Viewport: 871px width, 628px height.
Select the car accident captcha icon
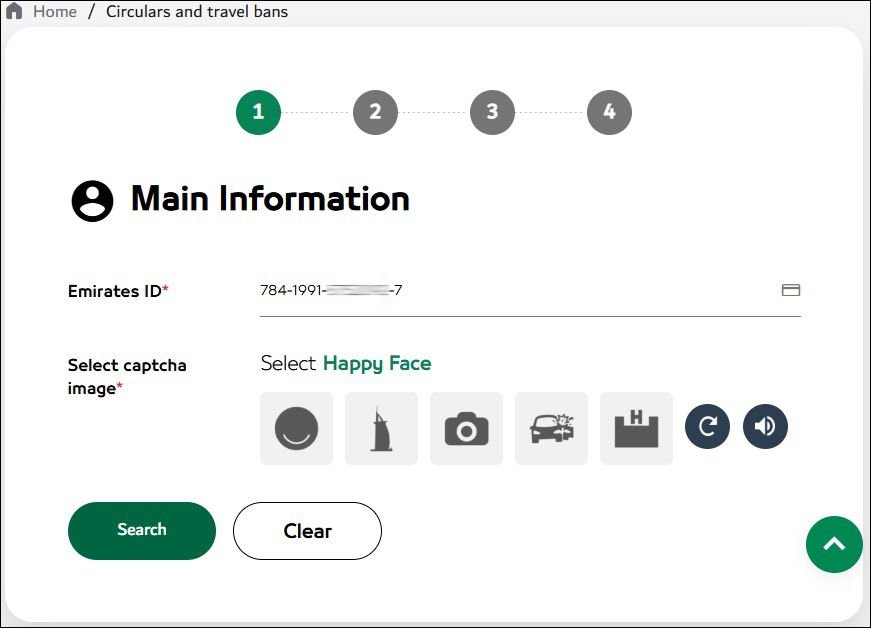click(x=551, y=428)
